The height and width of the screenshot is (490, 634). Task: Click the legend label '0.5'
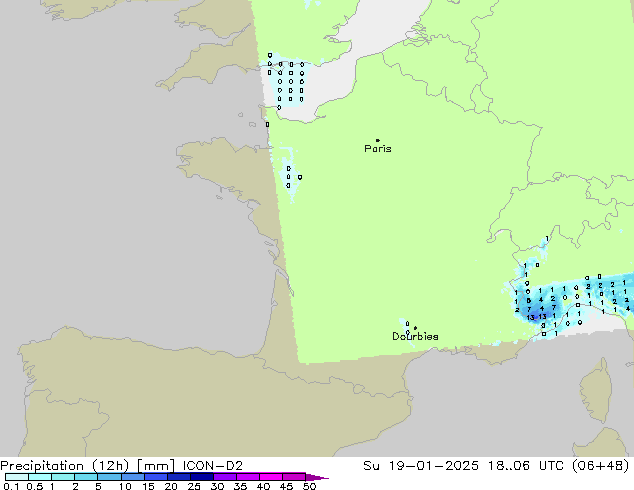[x=34, y=486]
